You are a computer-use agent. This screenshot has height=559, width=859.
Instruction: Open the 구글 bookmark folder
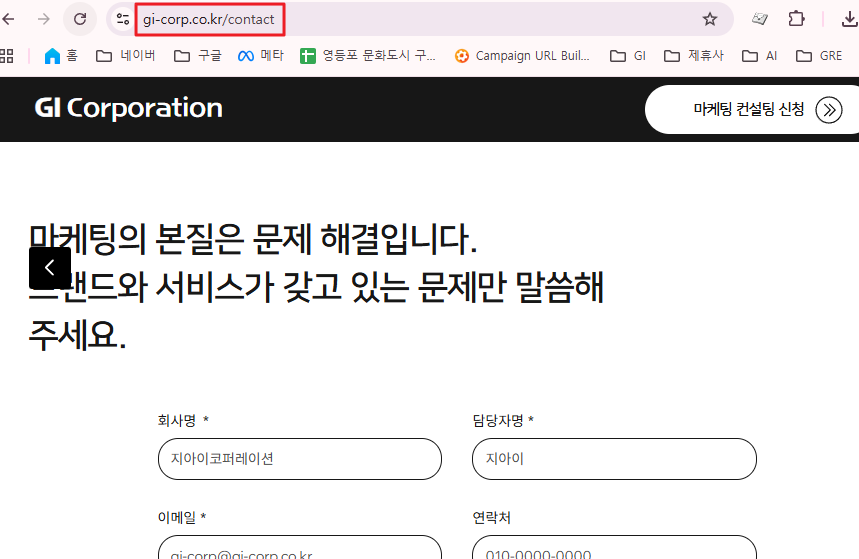197,55
